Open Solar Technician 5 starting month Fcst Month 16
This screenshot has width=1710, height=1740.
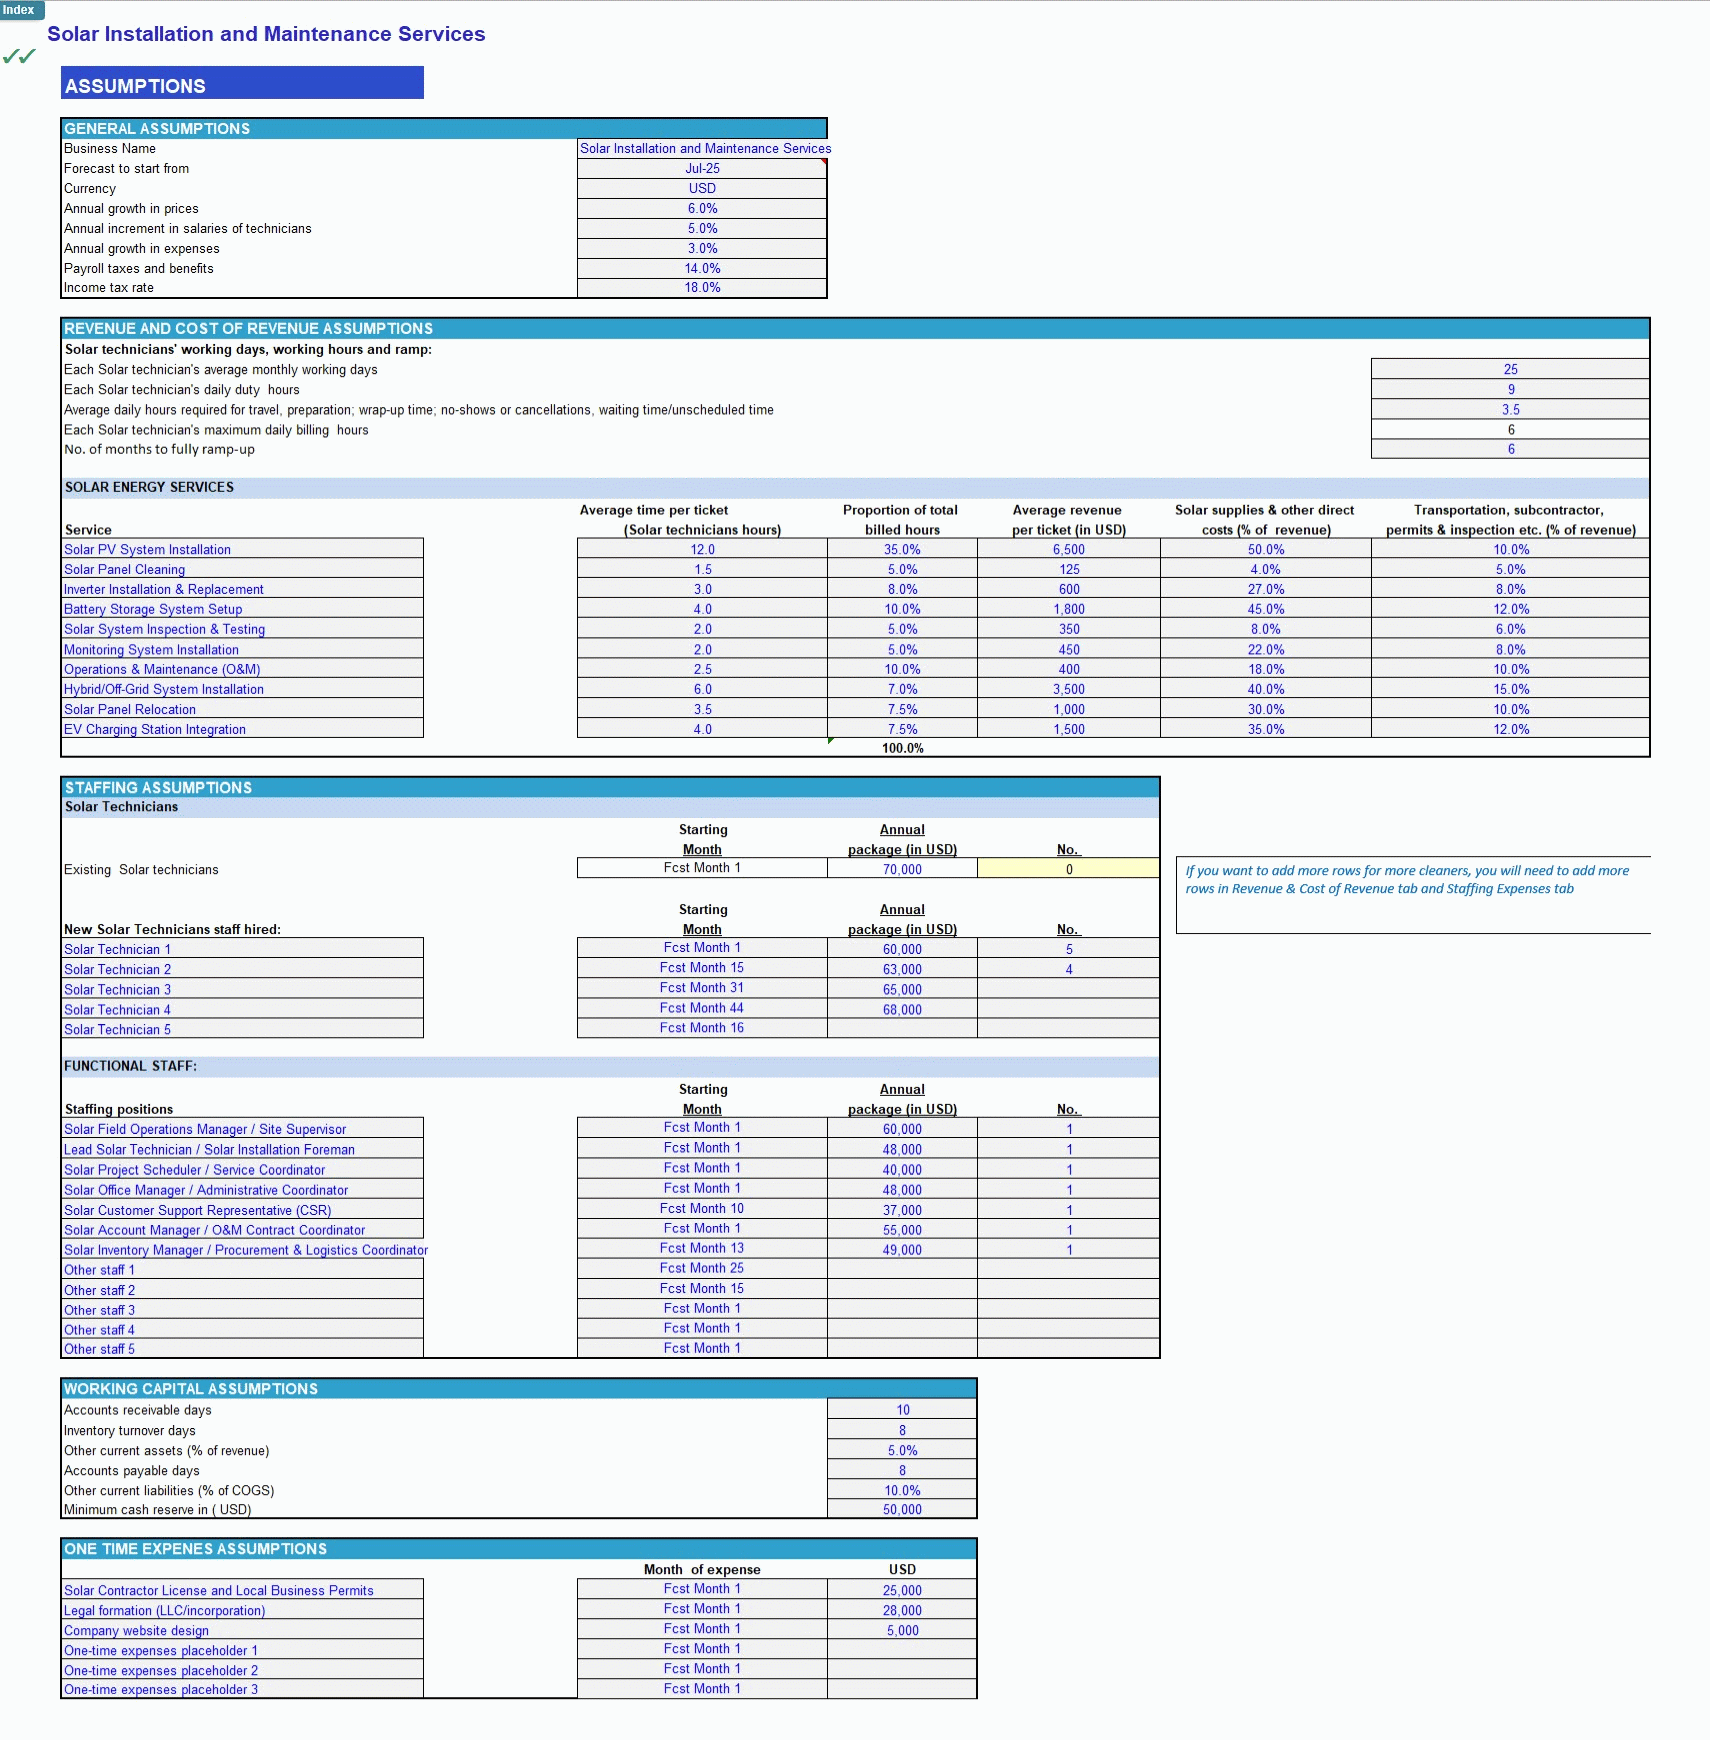702,1028
